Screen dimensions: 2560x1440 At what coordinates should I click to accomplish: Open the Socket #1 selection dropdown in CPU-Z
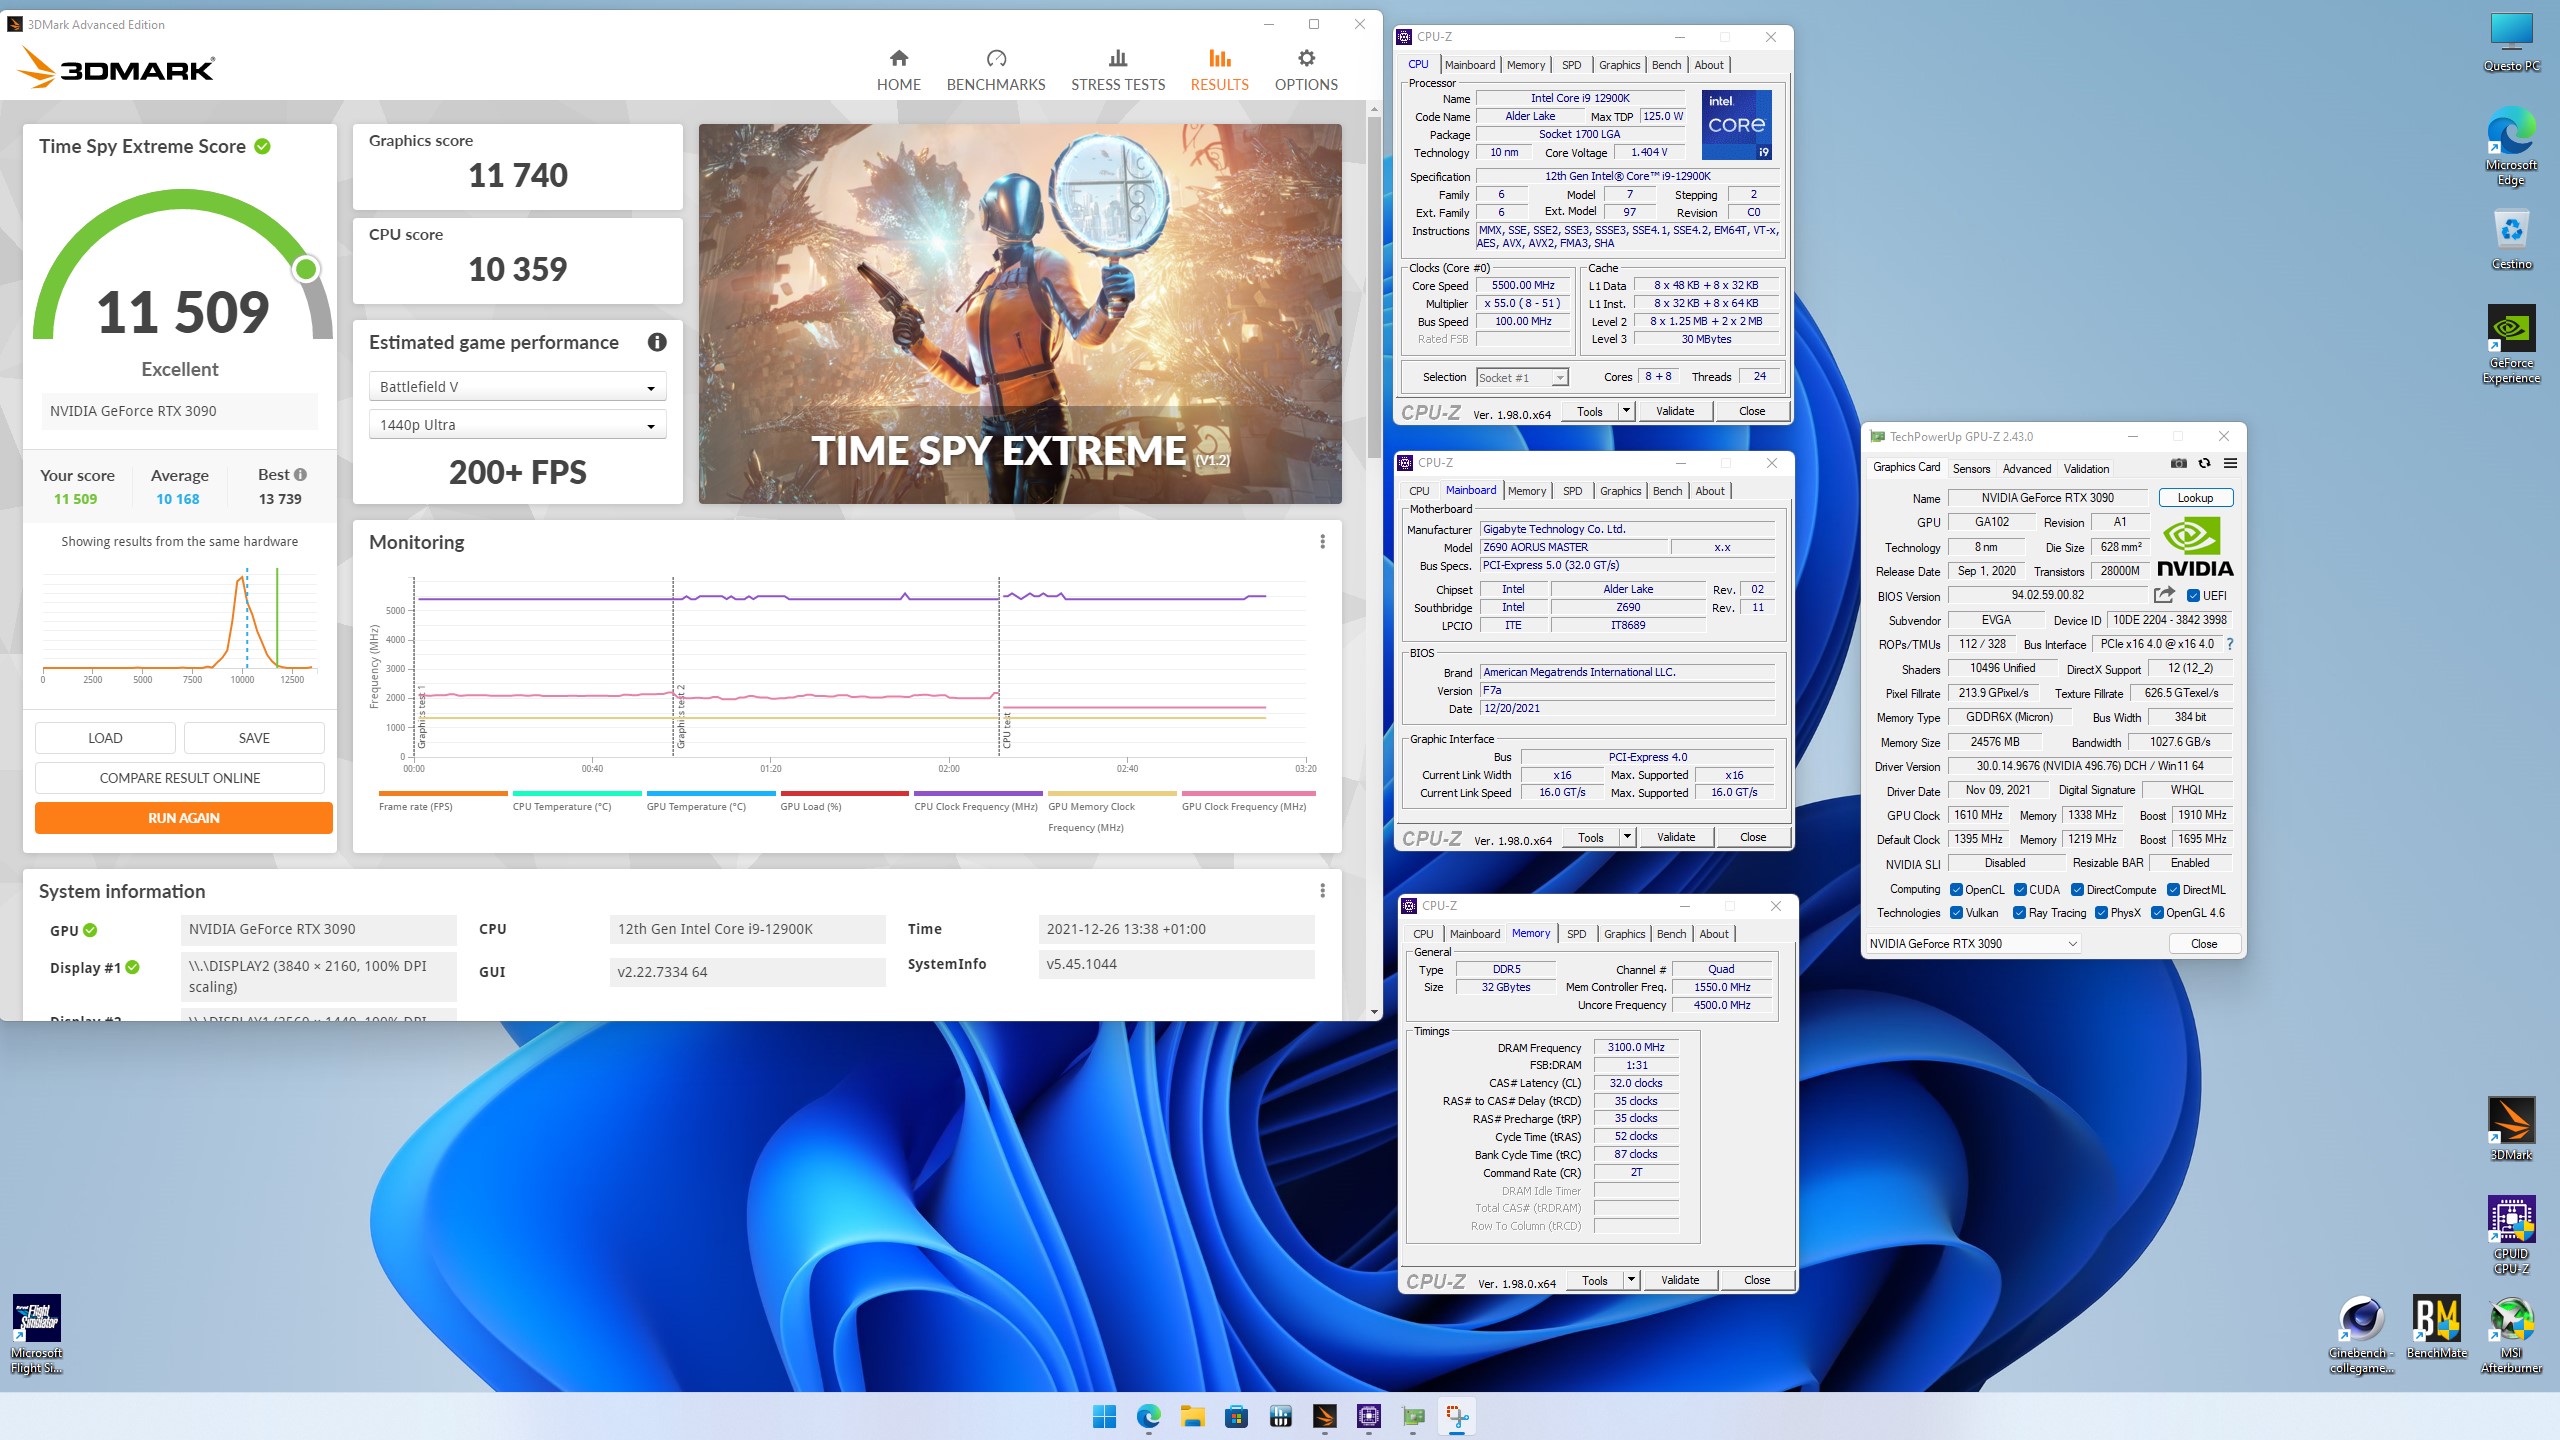pos(1522,378)
